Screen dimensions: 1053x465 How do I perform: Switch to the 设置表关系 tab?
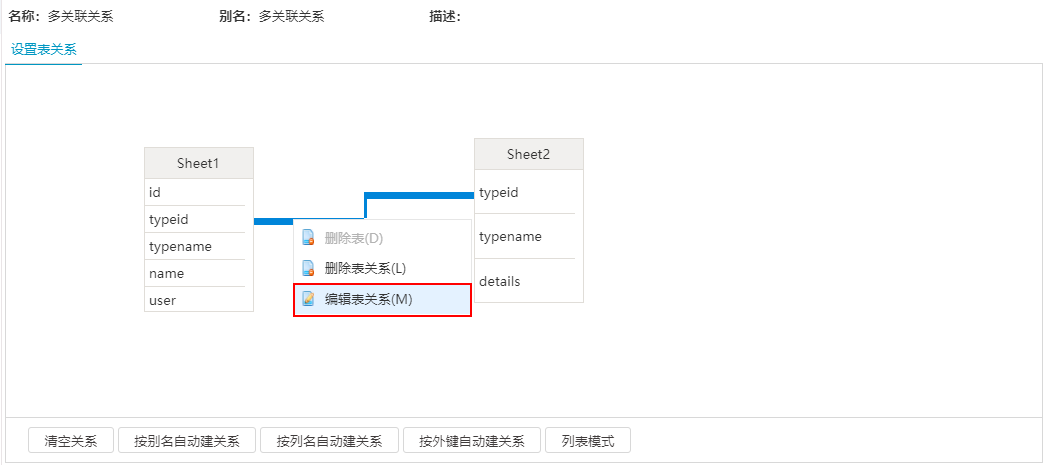point(44,49)
